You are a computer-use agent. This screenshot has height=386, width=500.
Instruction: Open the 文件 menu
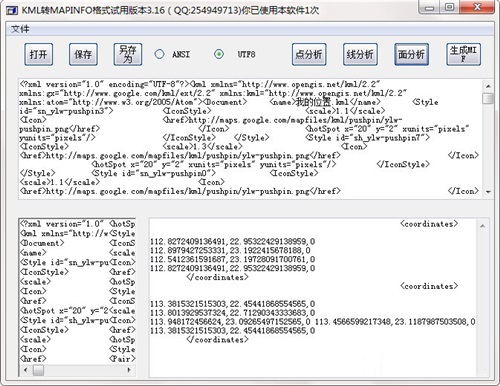coord(20,29)
